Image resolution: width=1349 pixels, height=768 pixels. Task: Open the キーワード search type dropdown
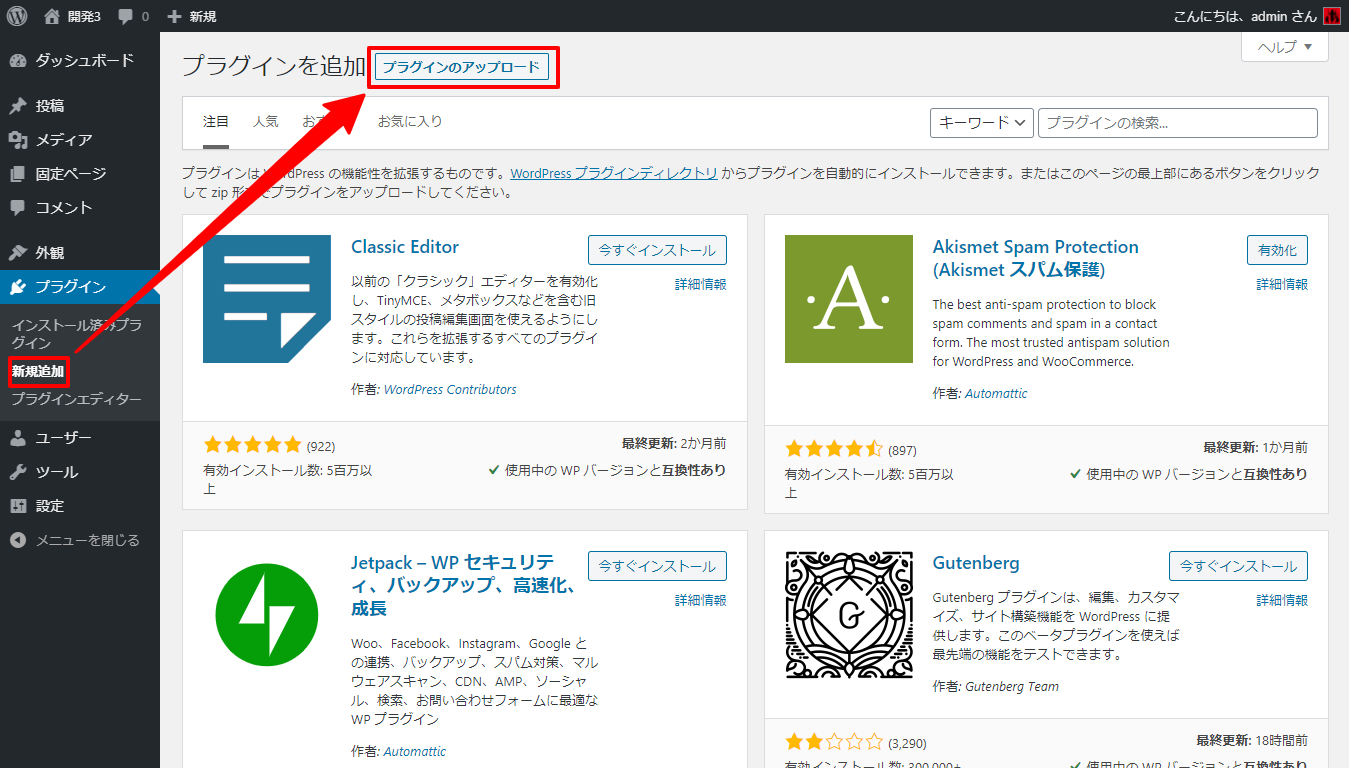point(981,122)
